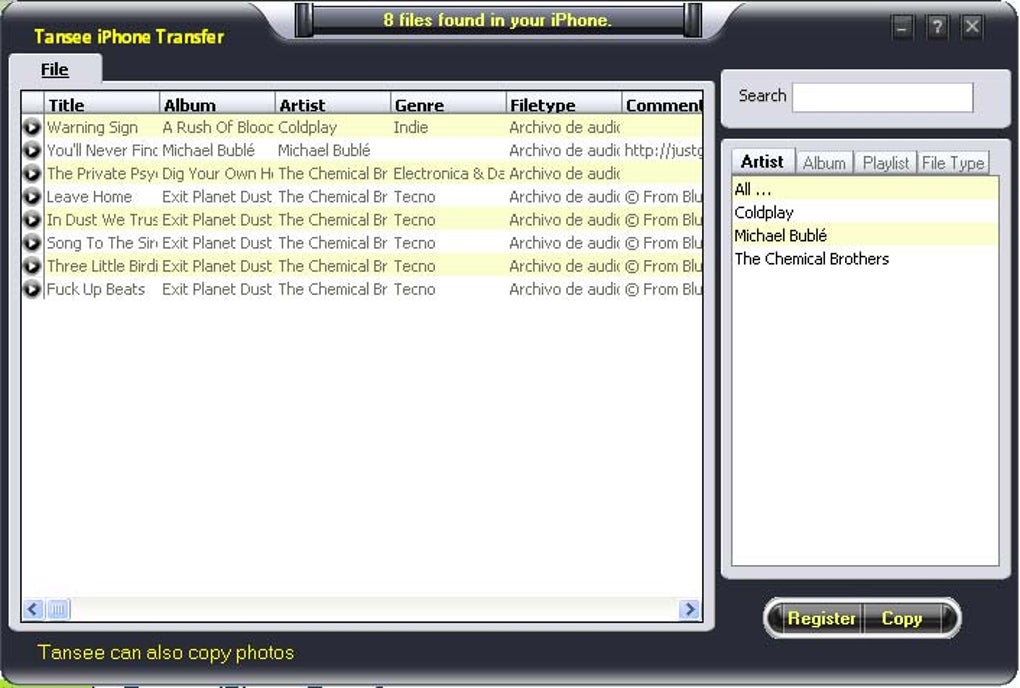The width and height of the screenshot is (1020, 688).
Task: Play the Warning Sign track icon
Action: pyautogui.click(x=32, y=127)
